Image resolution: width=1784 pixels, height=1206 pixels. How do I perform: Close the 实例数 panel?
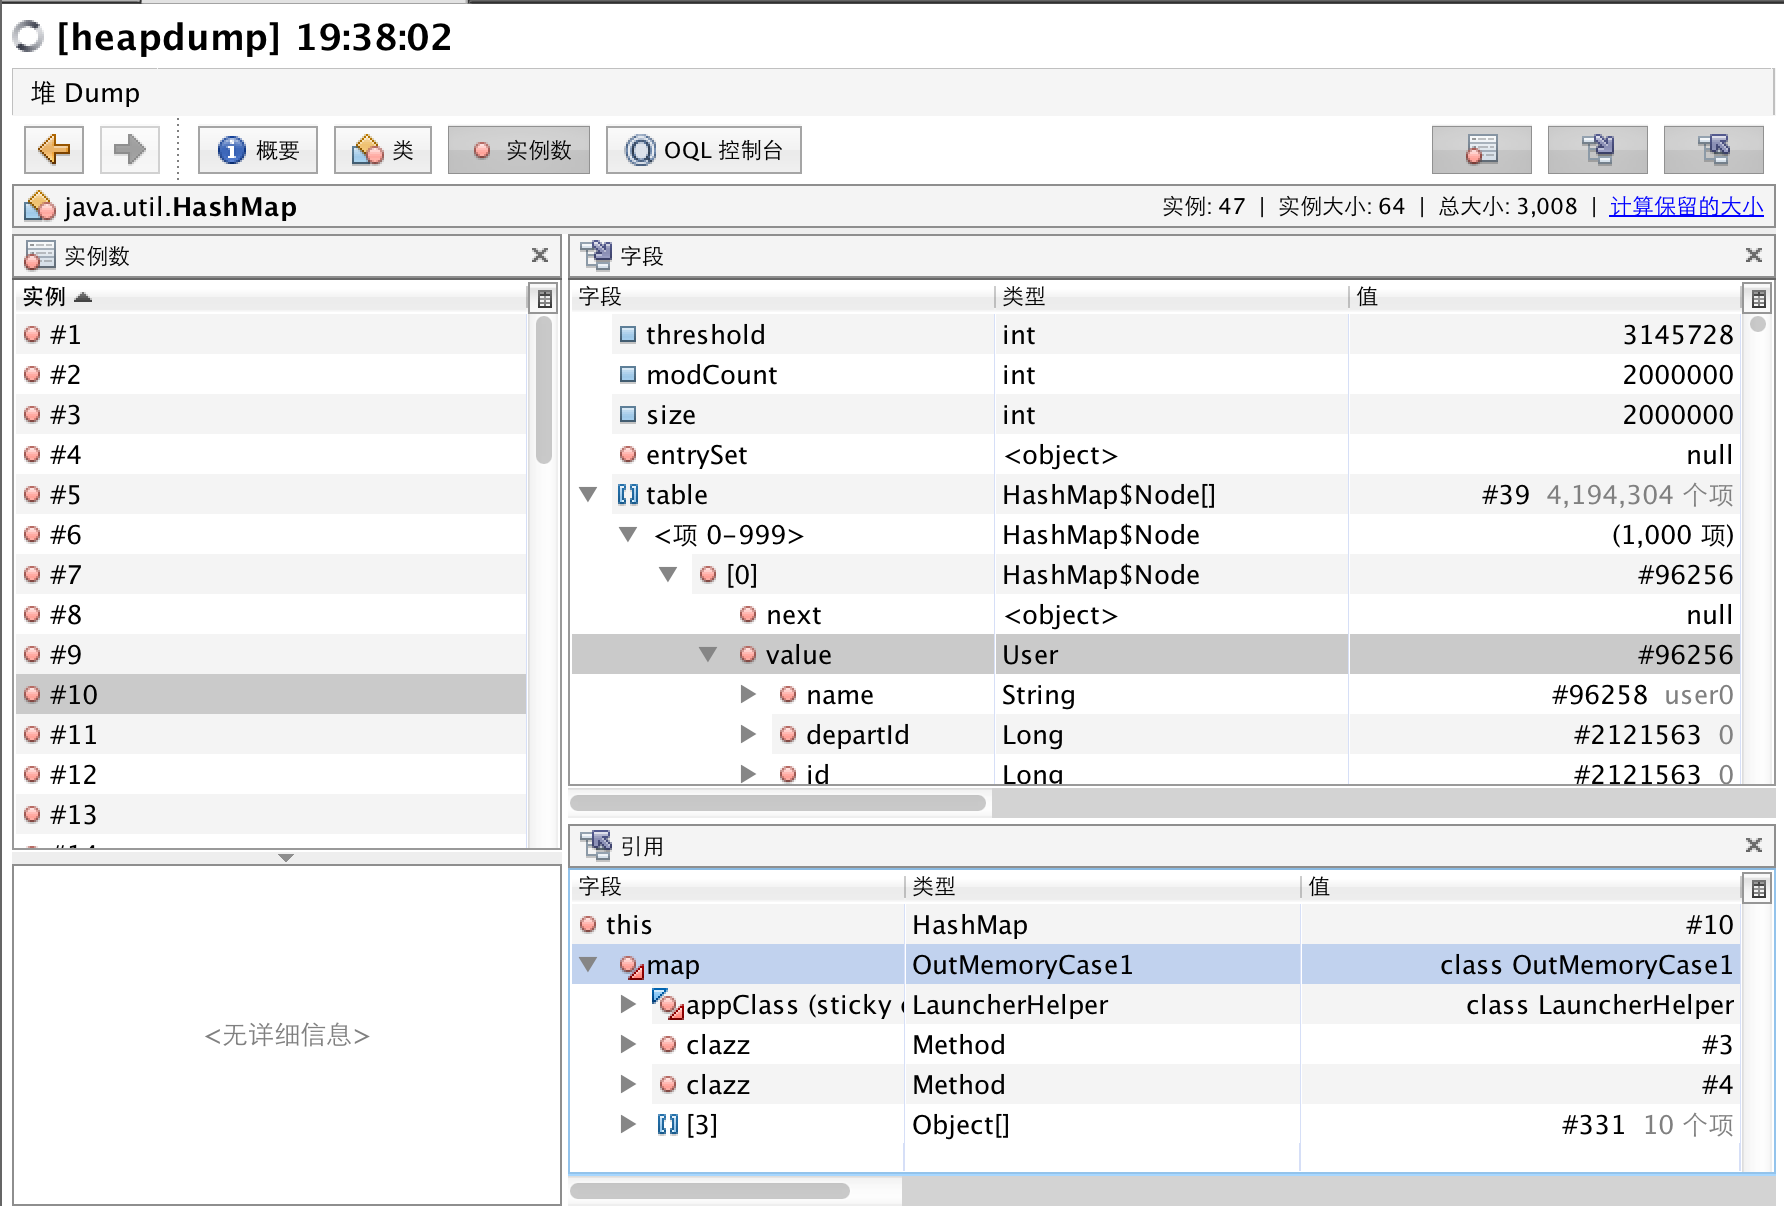[540, 255]
